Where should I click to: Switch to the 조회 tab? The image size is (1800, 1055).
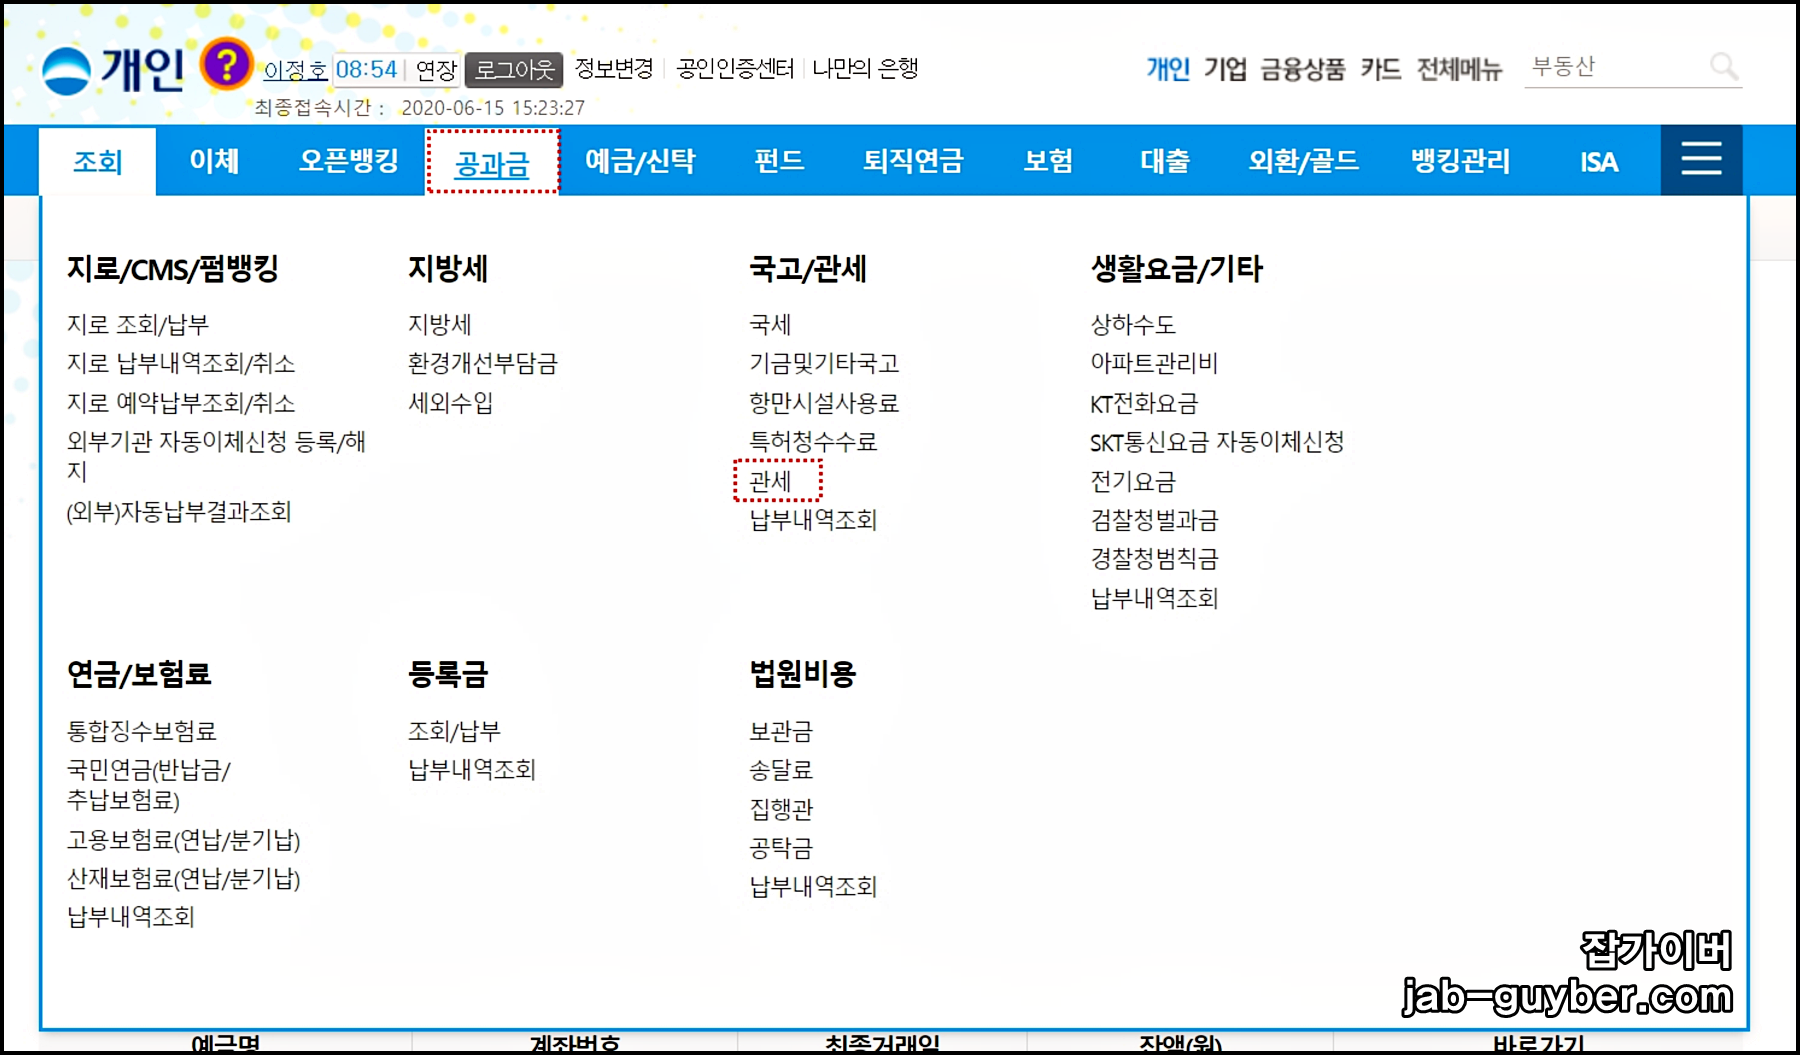coord(98,161)
